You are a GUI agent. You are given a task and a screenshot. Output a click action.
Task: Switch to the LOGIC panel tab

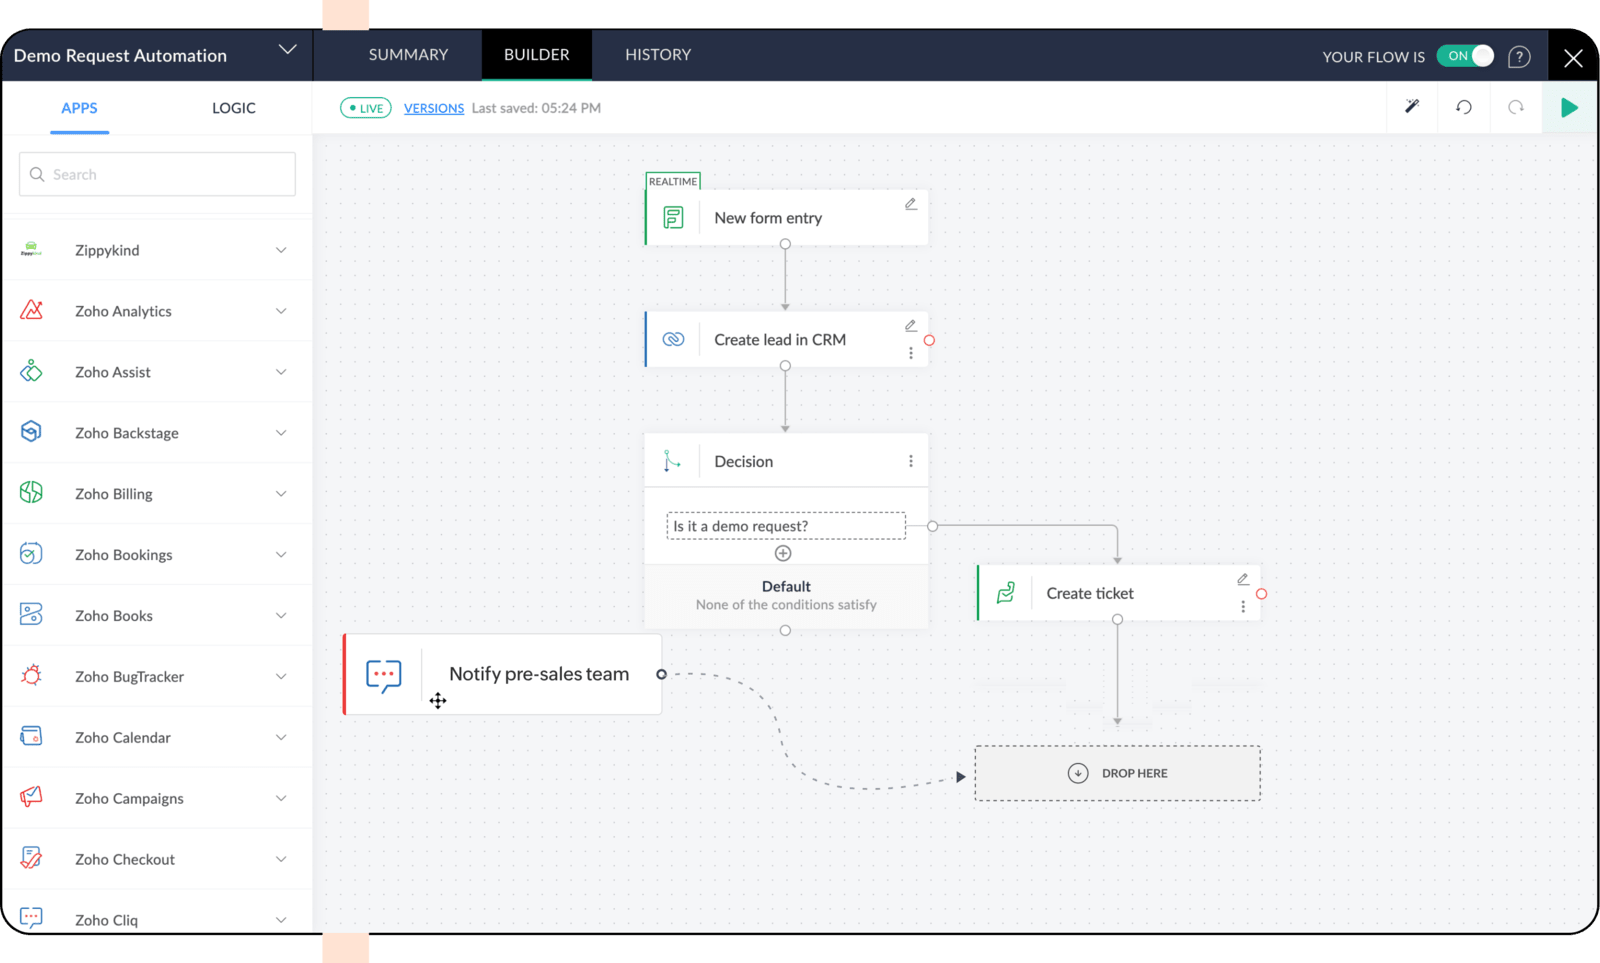point(233,108)
